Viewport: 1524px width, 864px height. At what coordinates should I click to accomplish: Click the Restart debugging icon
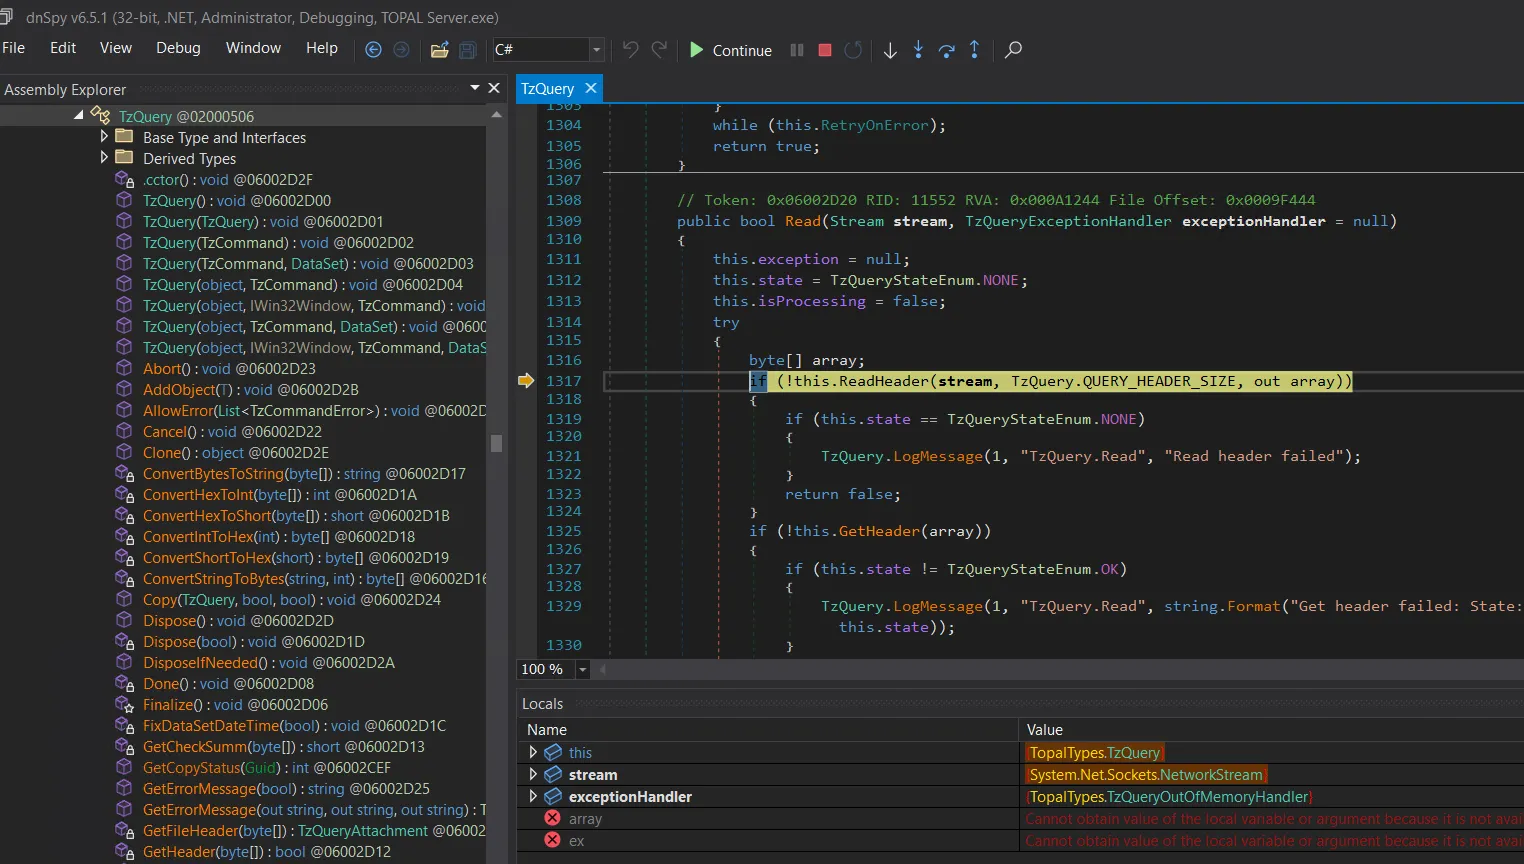pos(853,50)
